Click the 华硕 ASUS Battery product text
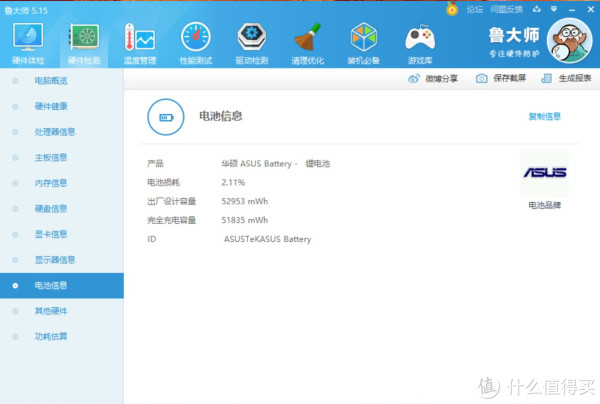Image resolution: width=600 pixels, height=404 pixels. [x=276, y=164]
